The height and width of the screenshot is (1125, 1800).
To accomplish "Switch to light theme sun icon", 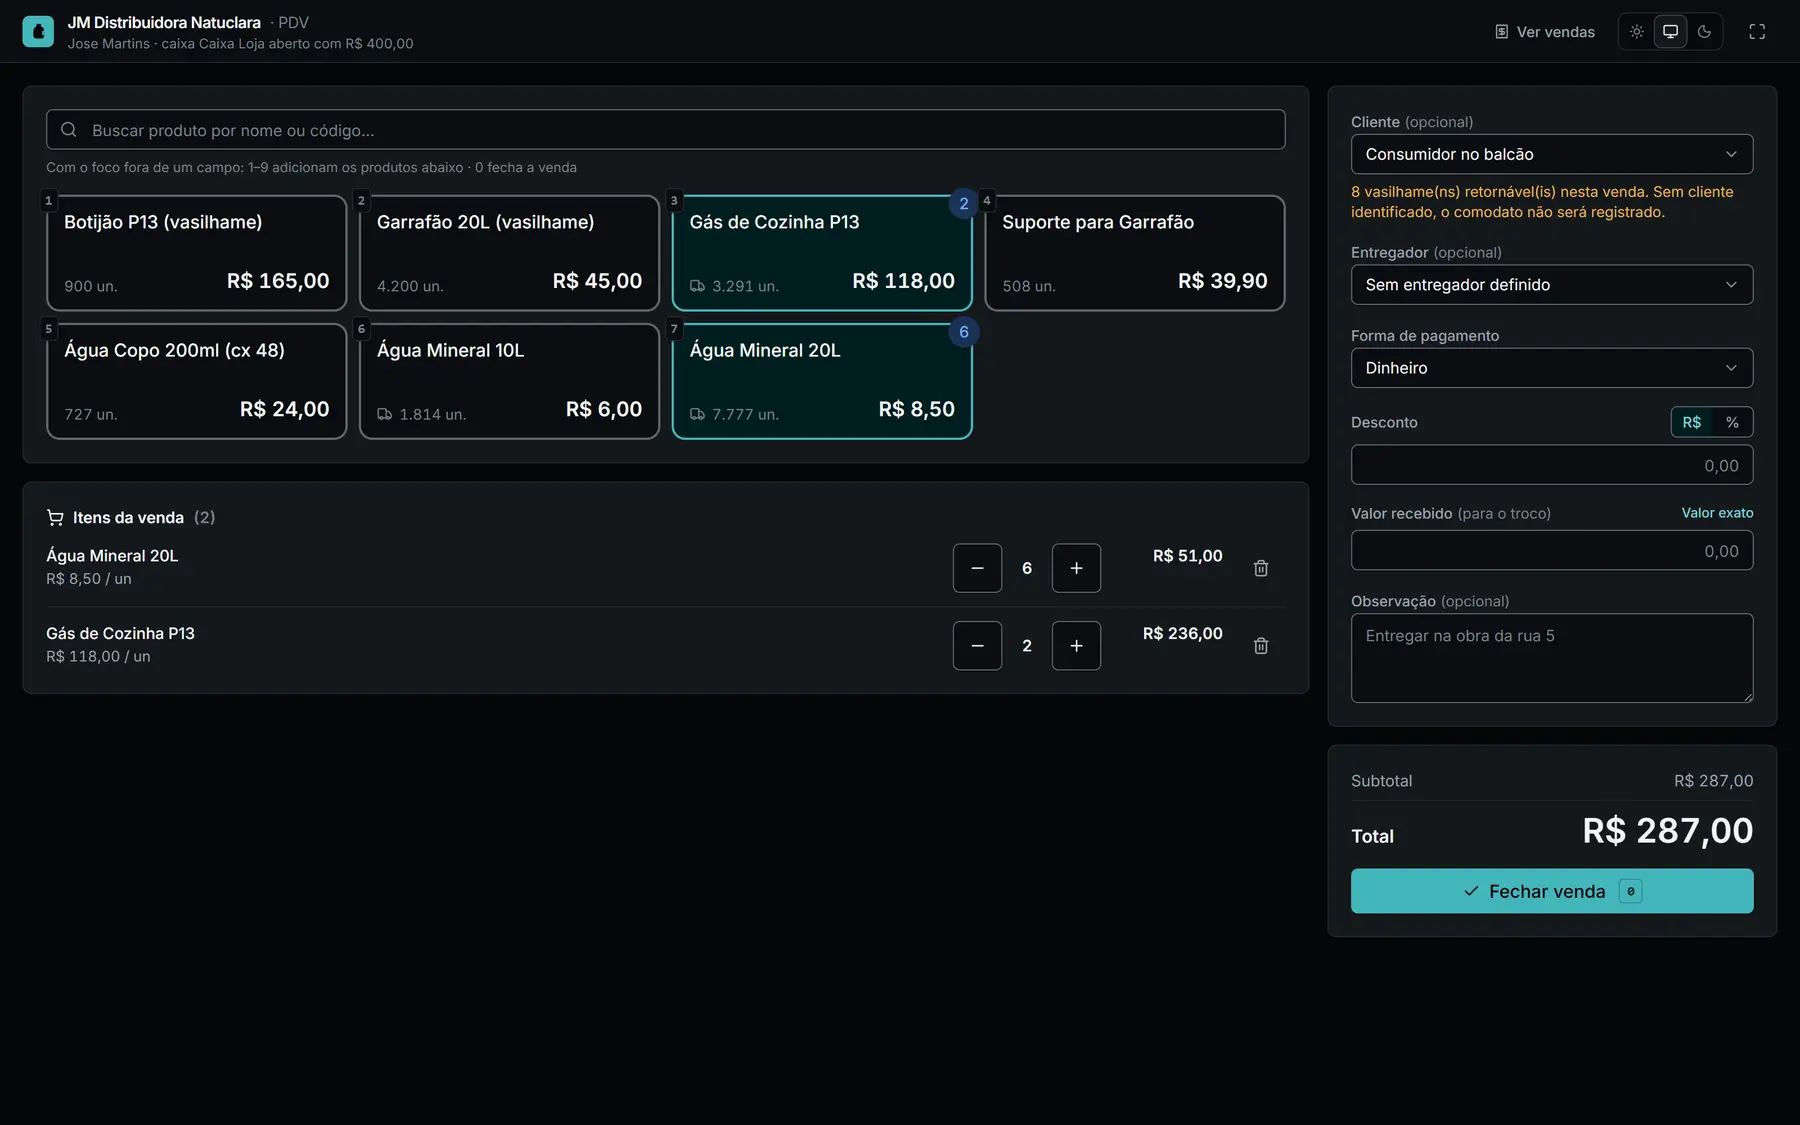I will tap(1636, 32).
